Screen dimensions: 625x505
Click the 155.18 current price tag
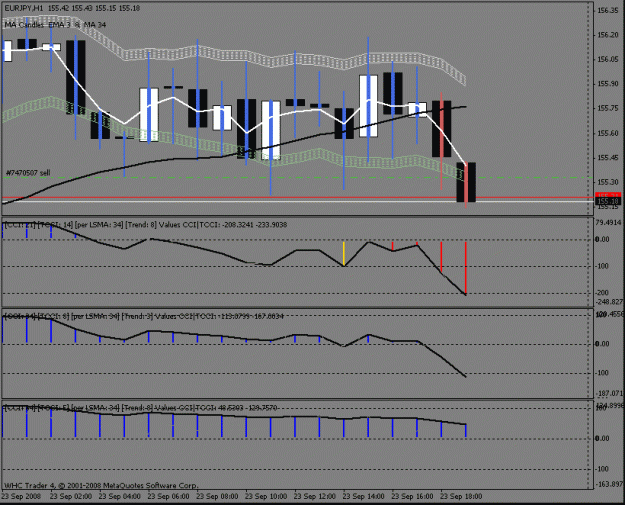[x=609, y=201]
